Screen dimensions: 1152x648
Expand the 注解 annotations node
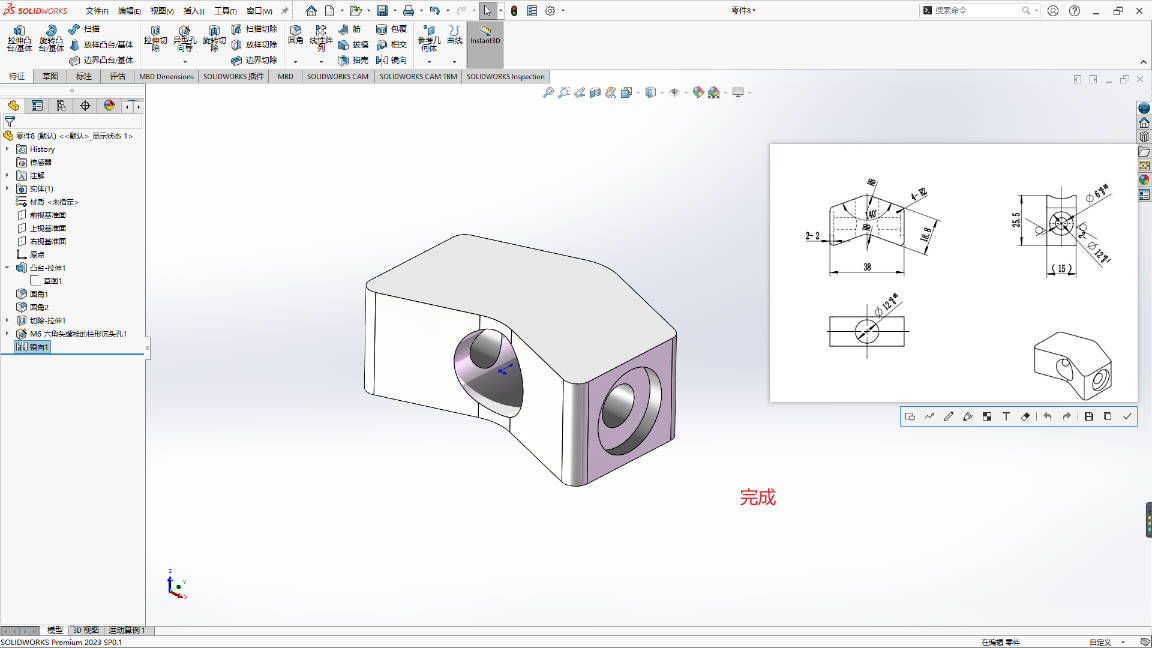pos(7,176)
